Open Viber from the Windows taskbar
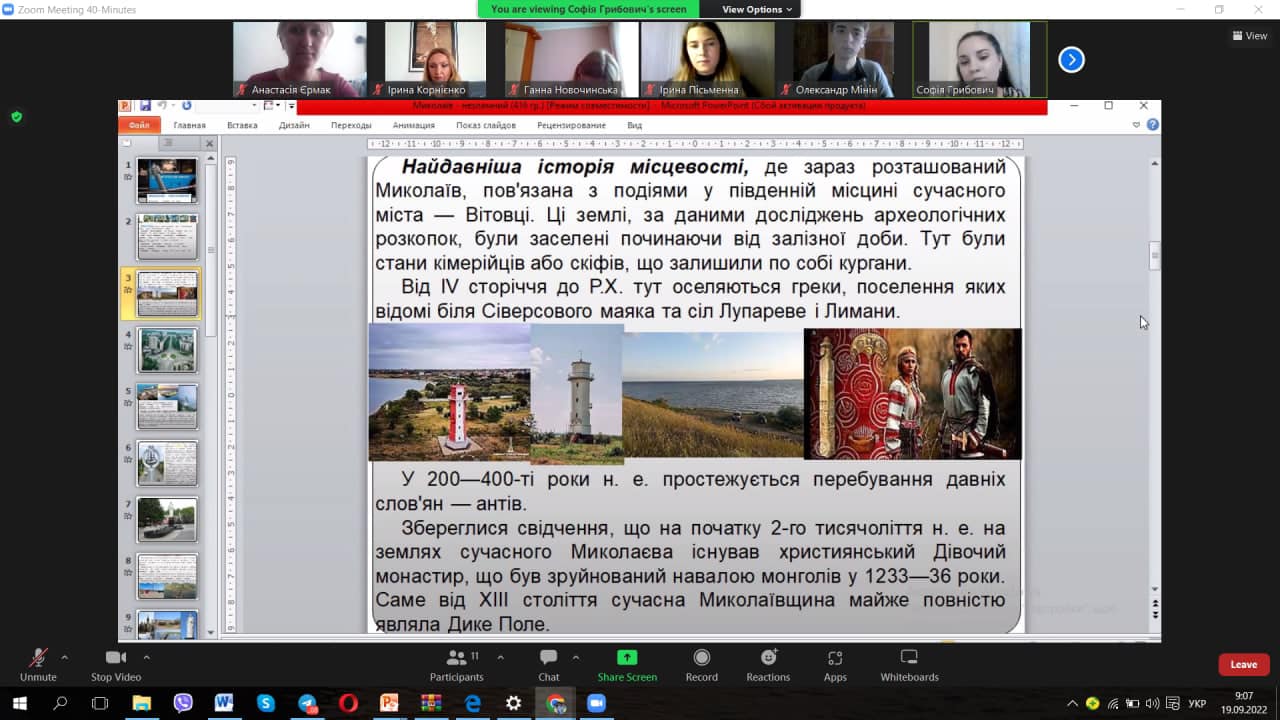This screenshot has width=1280, height=720. [183, 703]
